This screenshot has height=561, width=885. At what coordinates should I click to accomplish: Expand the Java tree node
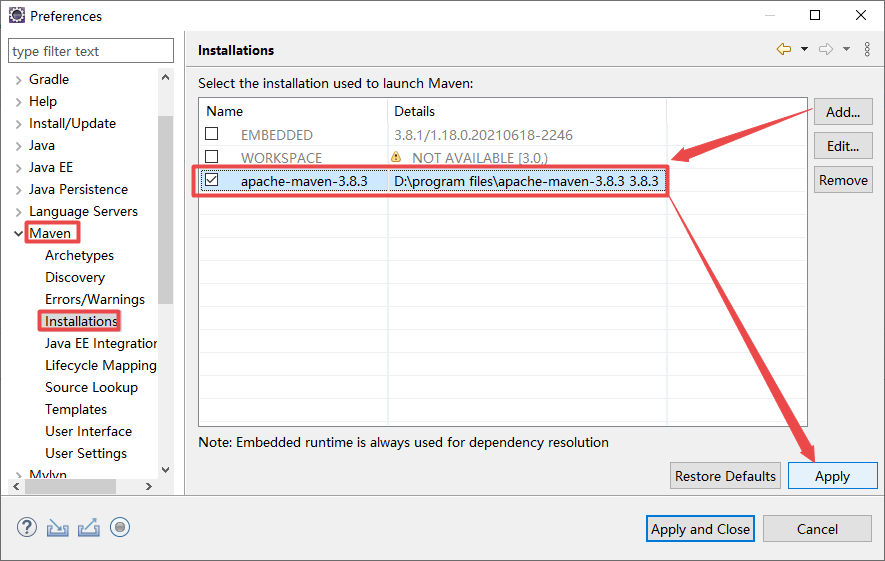19,146
